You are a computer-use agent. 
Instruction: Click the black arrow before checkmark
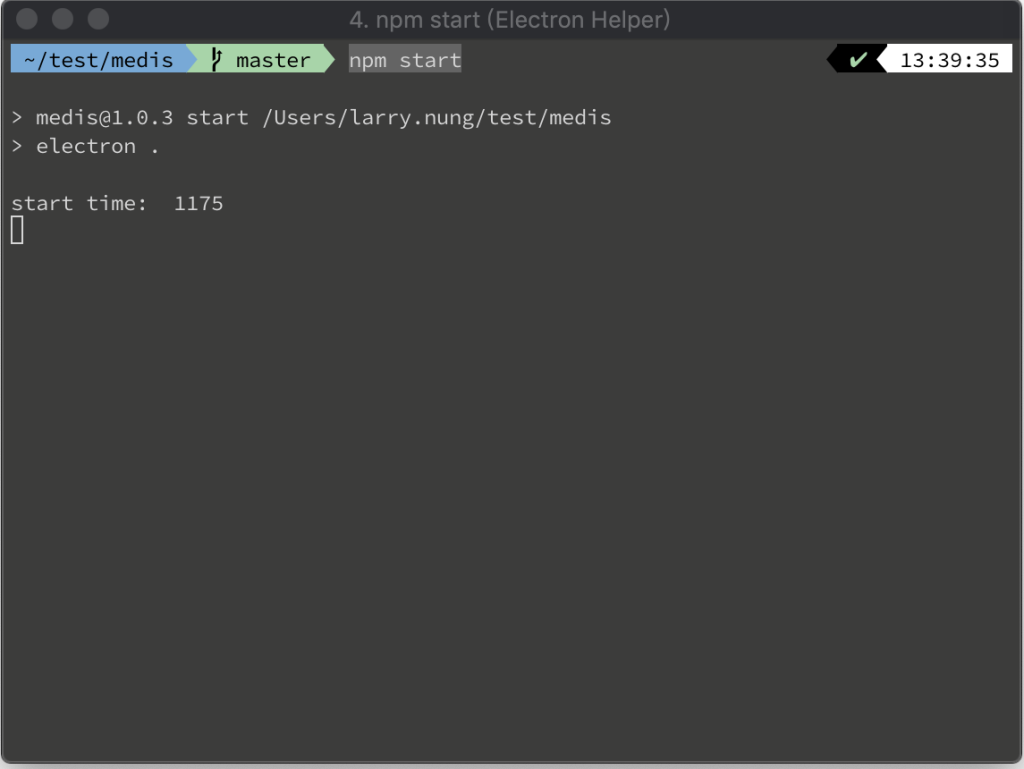point(834,59)
